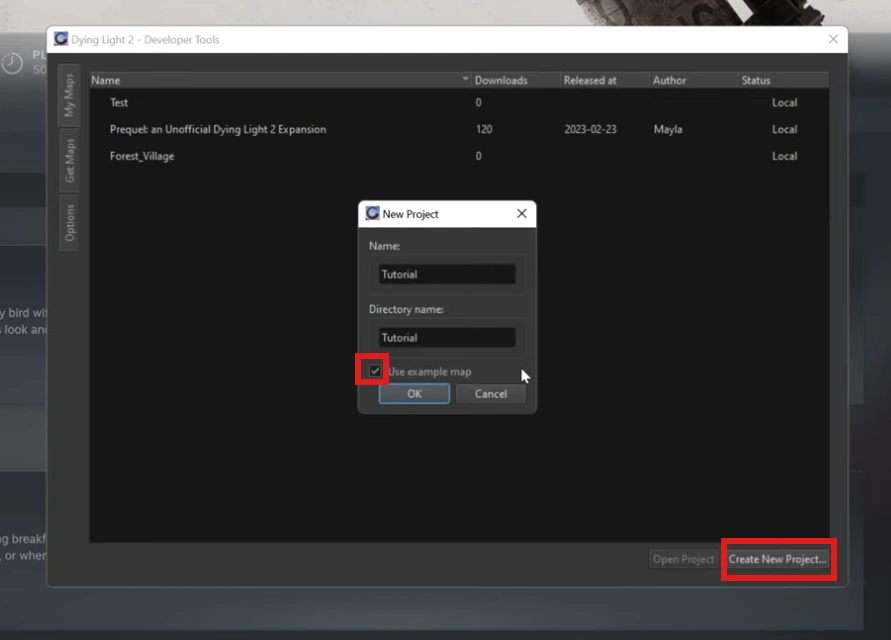The image size is (891, 640).
Task: Click the clock icon in background window
Action: (x=12, y=63)
